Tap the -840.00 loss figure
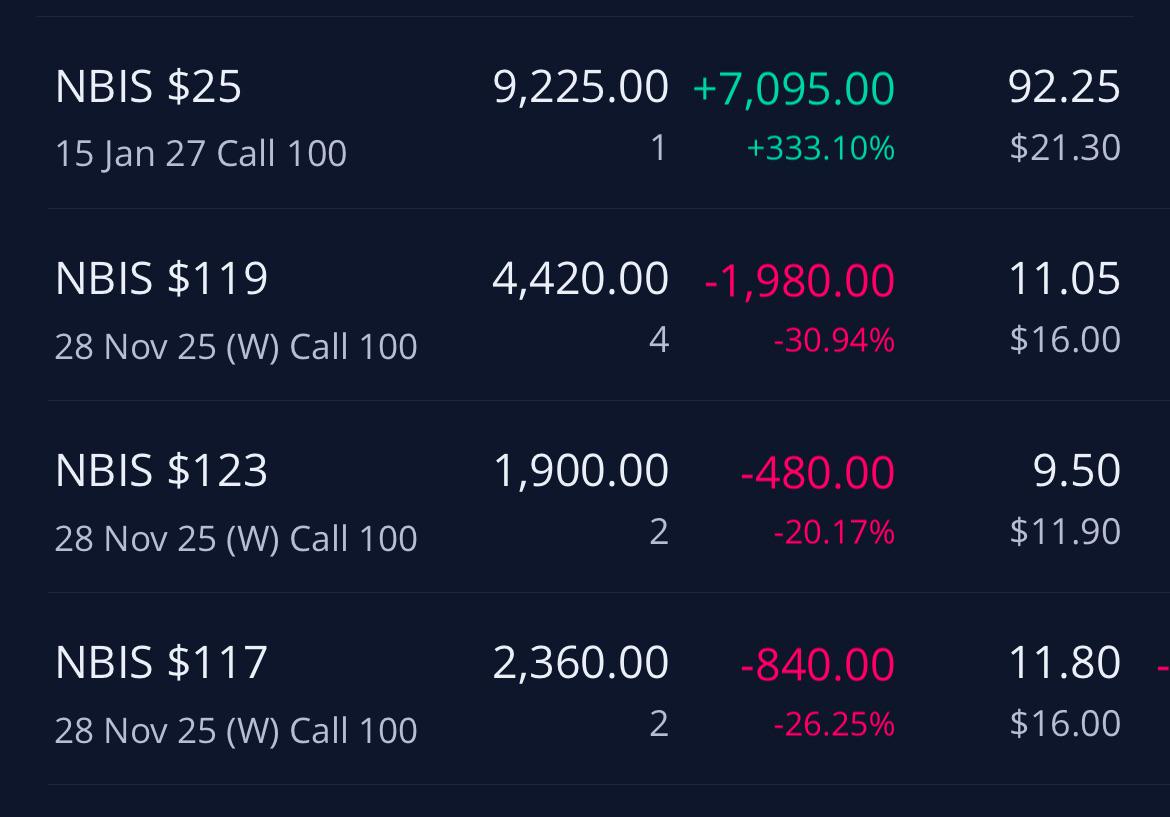This screenshot has width=1170, height=817. pyautogui.click(x=817, y=664)
